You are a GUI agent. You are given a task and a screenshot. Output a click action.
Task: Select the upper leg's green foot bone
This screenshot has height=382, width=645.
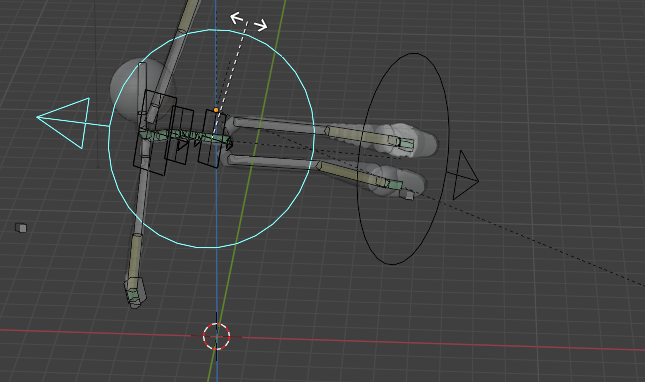pyautogui.click(x=406, y=144)
